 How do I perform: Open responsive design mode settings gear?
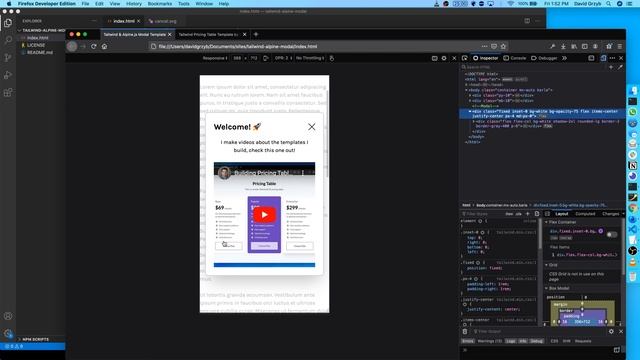tap(444, 58)
